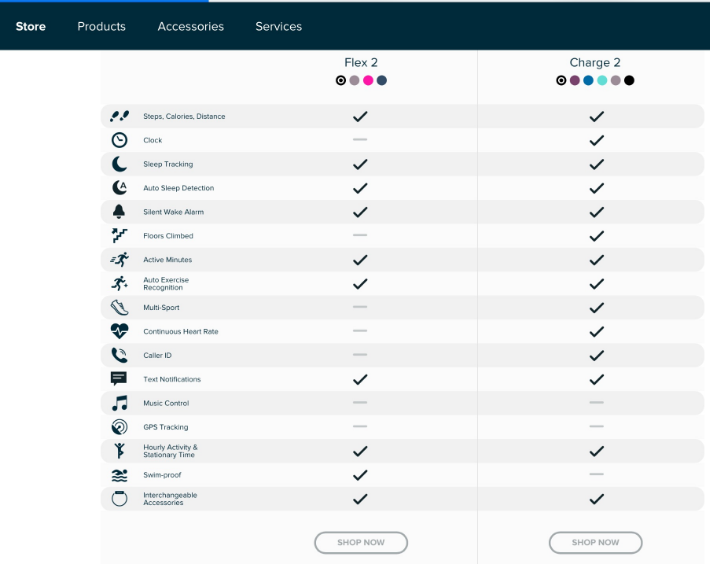Click the band icon for Interchangeable Accessories
Viewport: 710px width, 564px height.
pyautogui.click(x=120, y=498)
